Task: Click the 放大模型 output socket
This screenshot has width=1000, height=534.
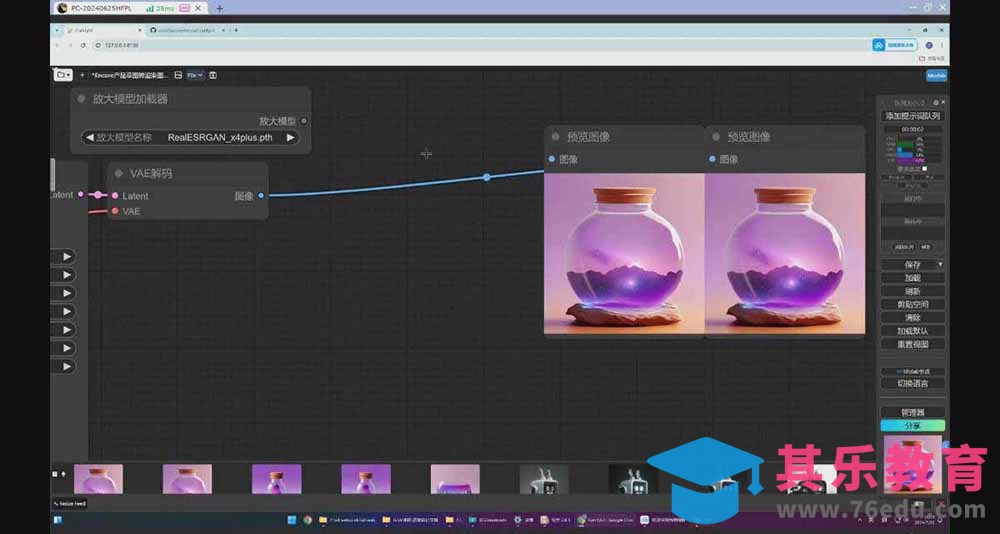Action: click(304, 121)
